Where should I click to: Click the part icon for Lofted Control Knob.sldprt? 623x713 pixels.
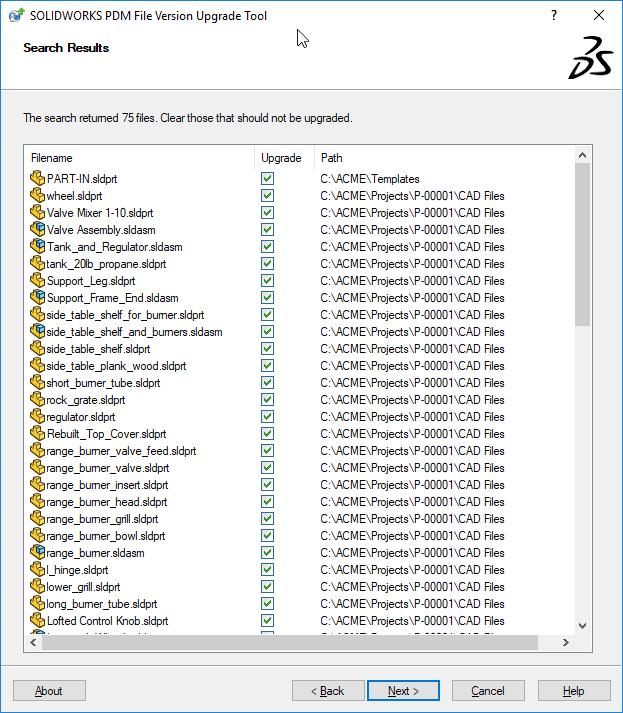pos(37,620)
